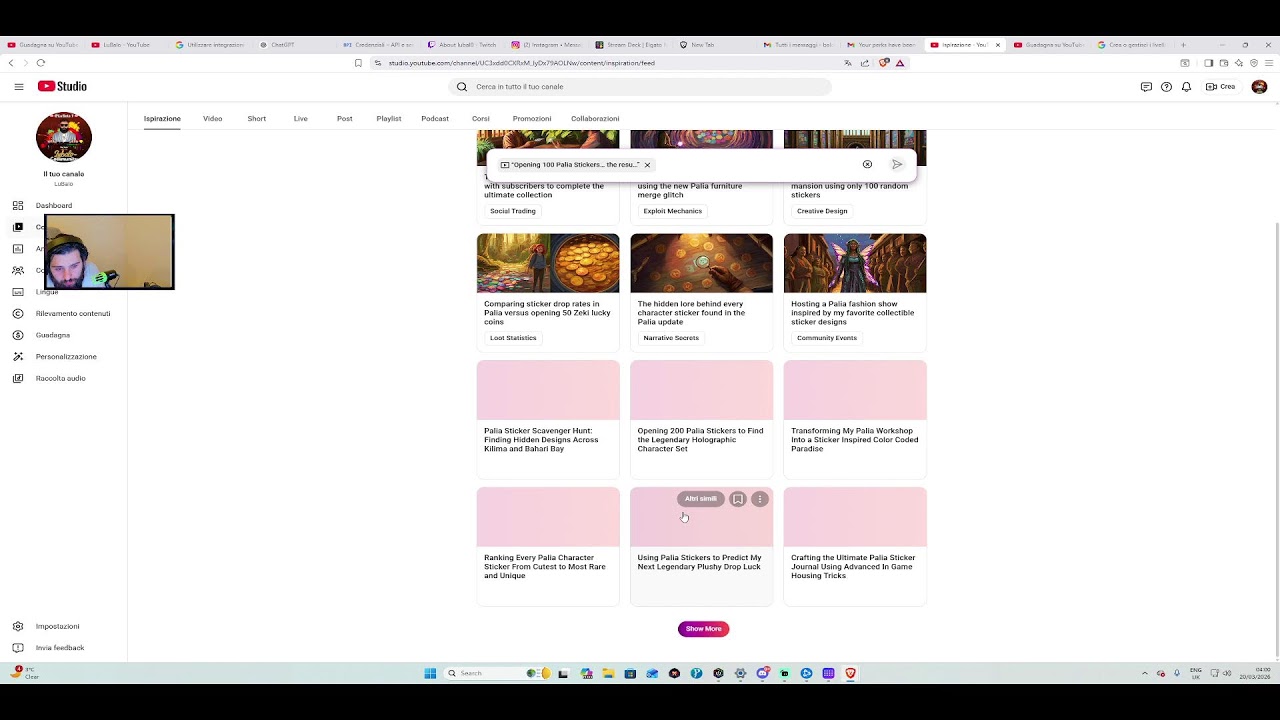Switch to the Video tab

(x=213, y=119)
